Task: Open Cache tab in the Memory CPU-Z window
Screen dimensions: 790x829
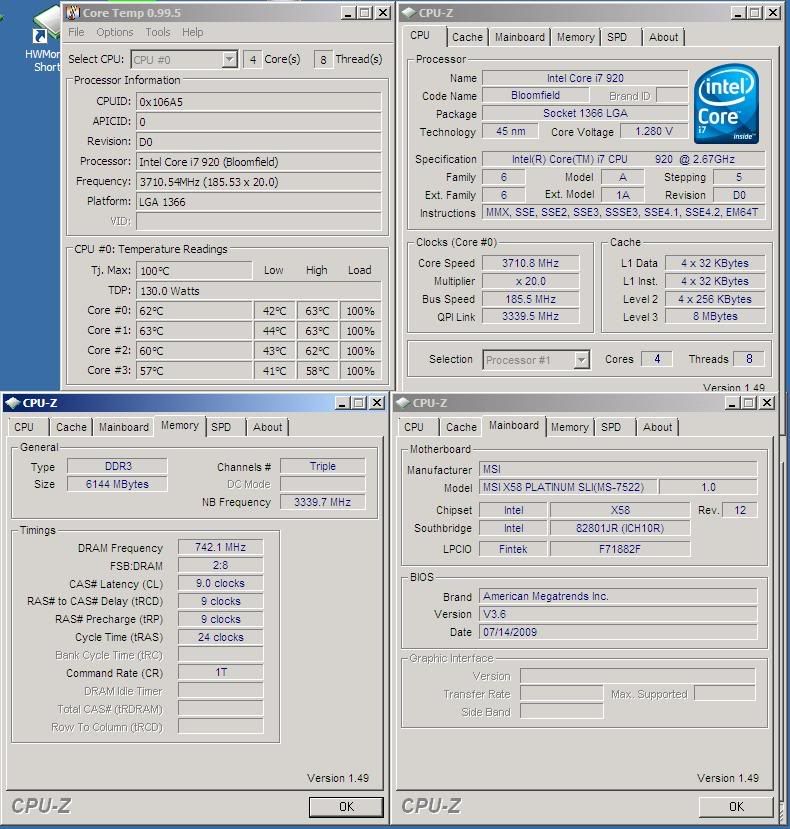Action: pyautogui.click(x=71, y=427)
